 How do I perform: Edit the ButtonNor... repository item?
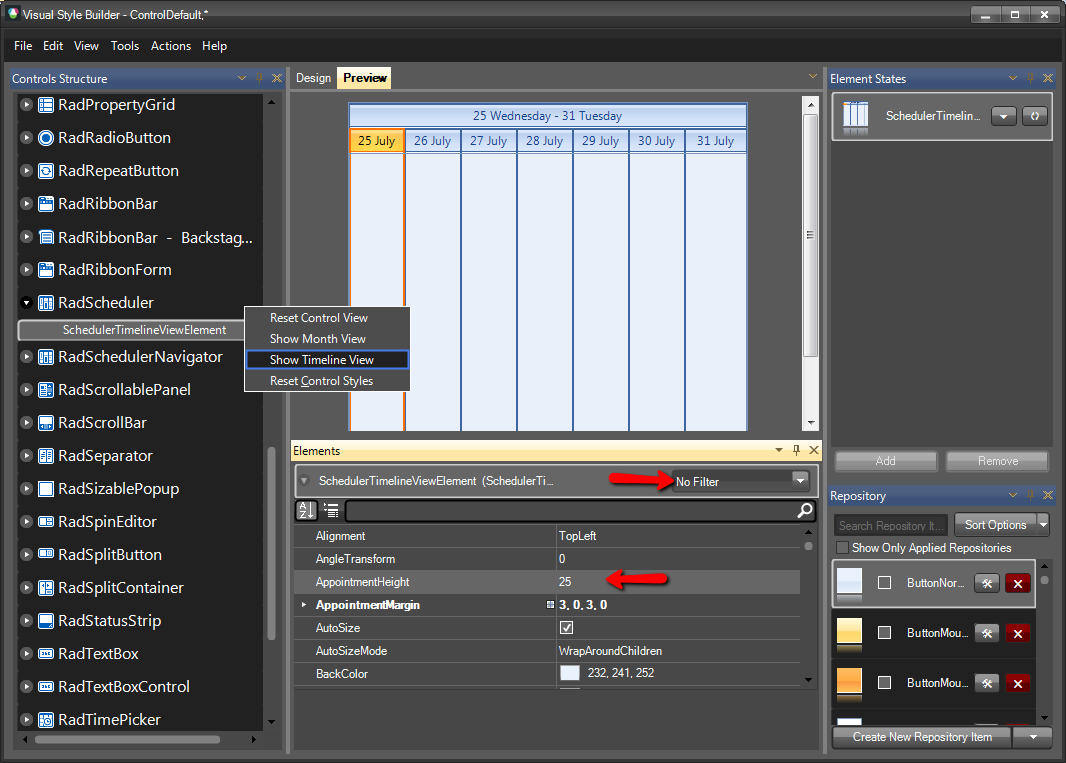click(x=986, y=583)
